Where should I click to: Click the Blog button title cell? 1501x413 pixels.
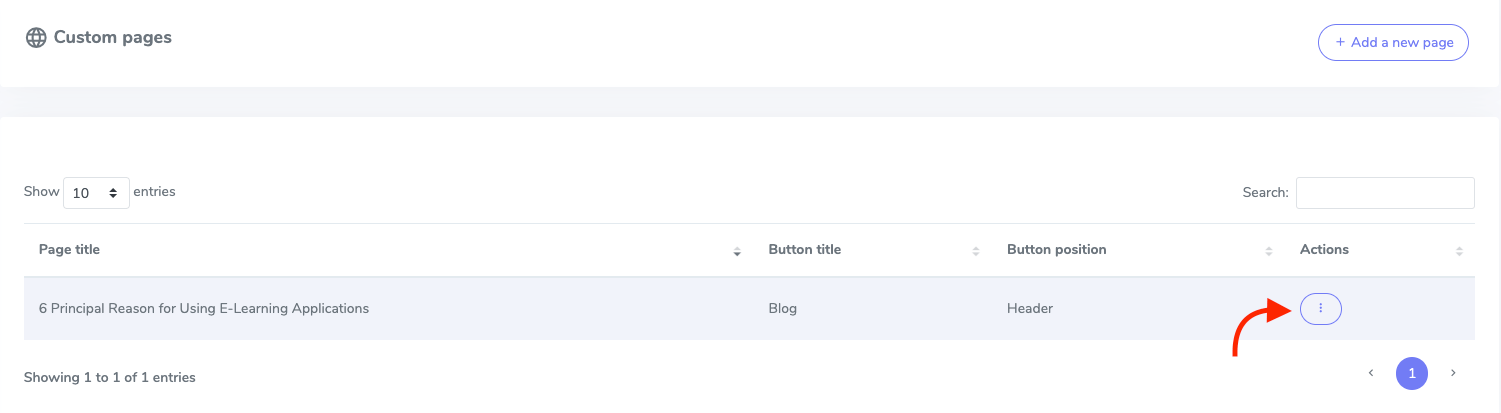click(x=782, y=309)
